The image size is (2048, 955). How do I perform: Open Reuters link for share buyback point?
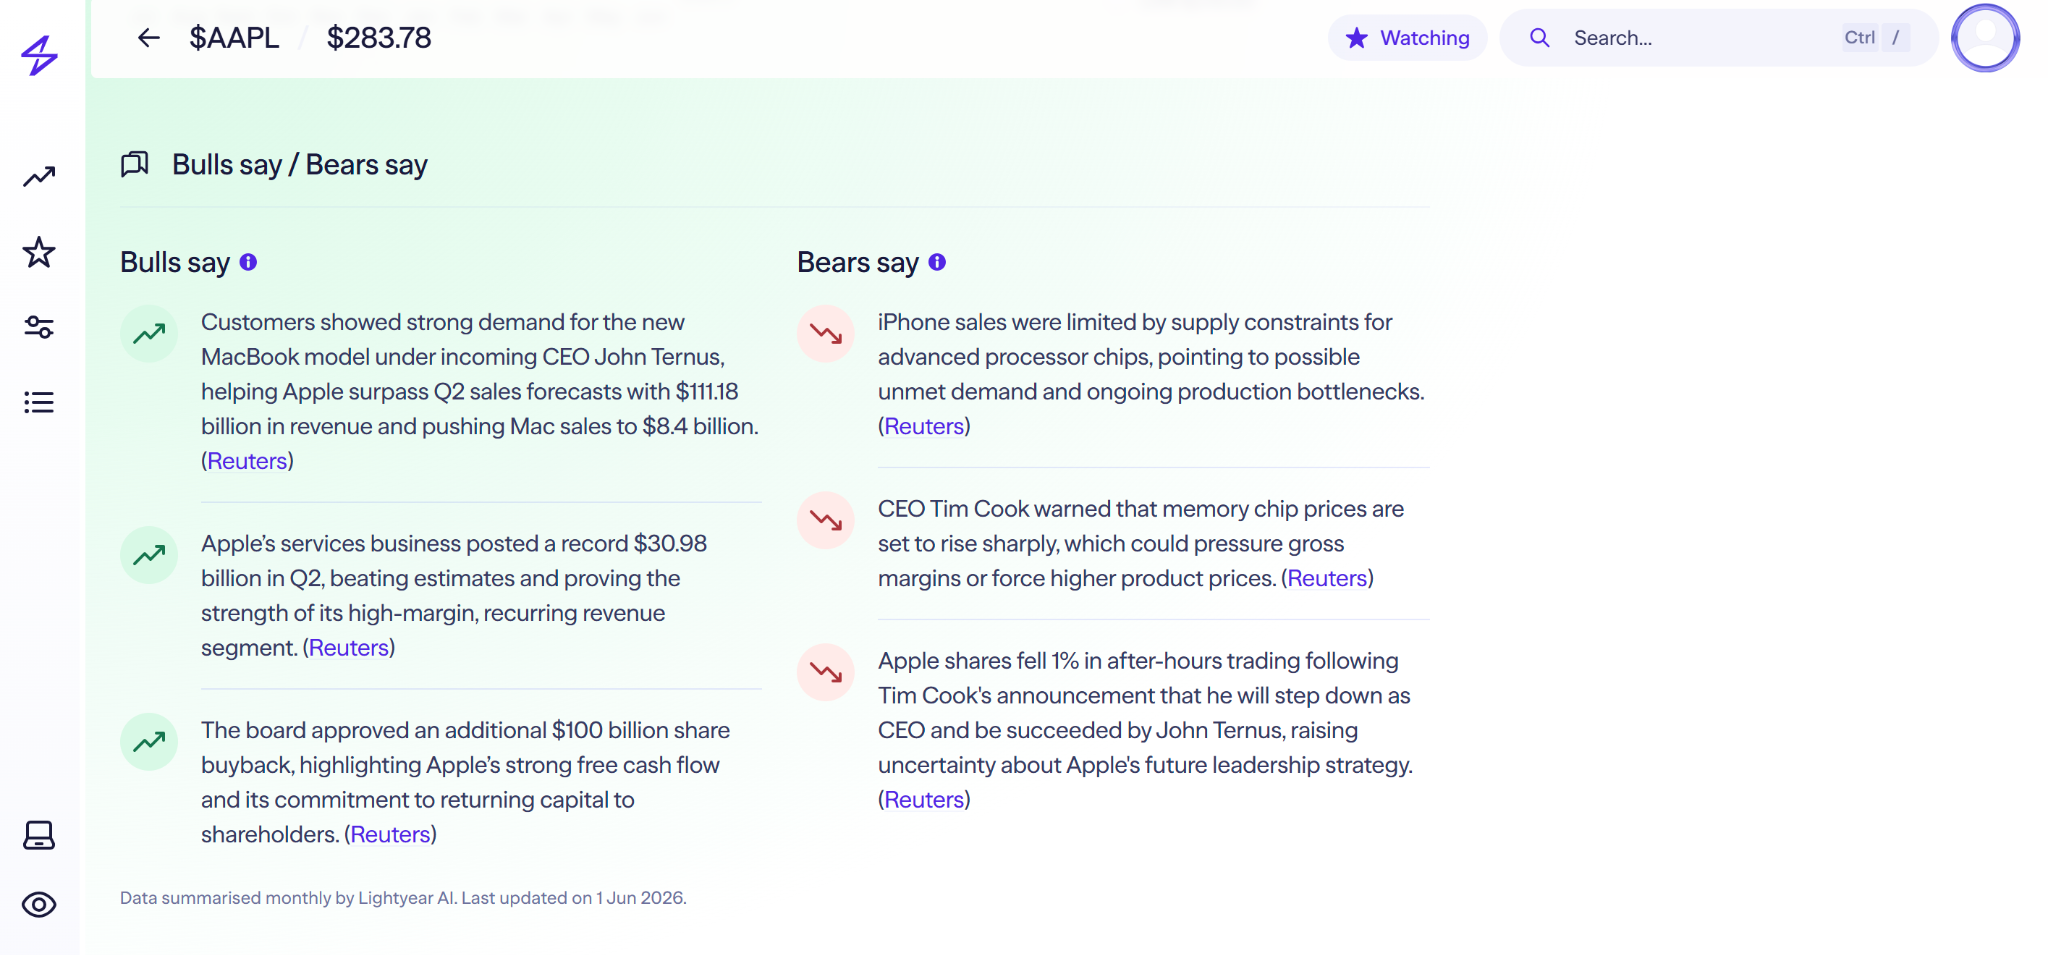pos(390,835)
